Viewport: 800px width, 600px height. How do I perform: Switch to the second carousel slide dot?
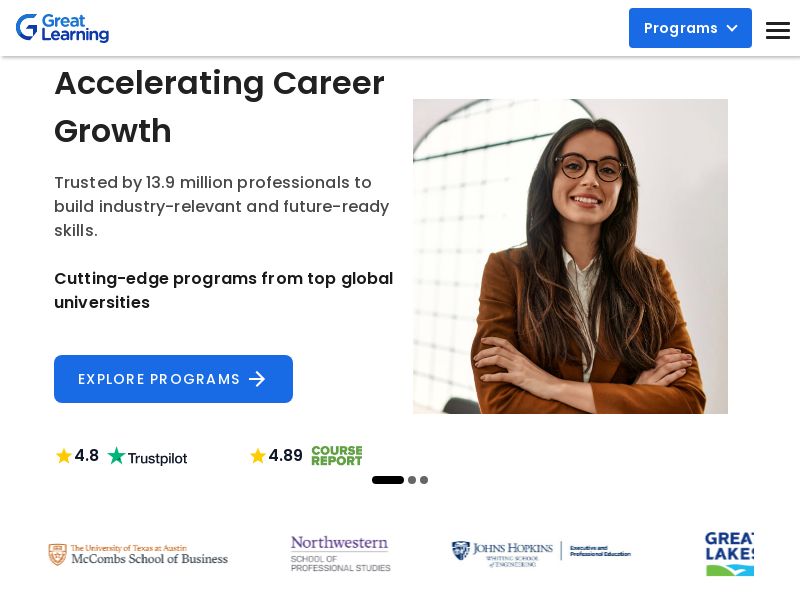pyautogui.click(x=412, y=480)
